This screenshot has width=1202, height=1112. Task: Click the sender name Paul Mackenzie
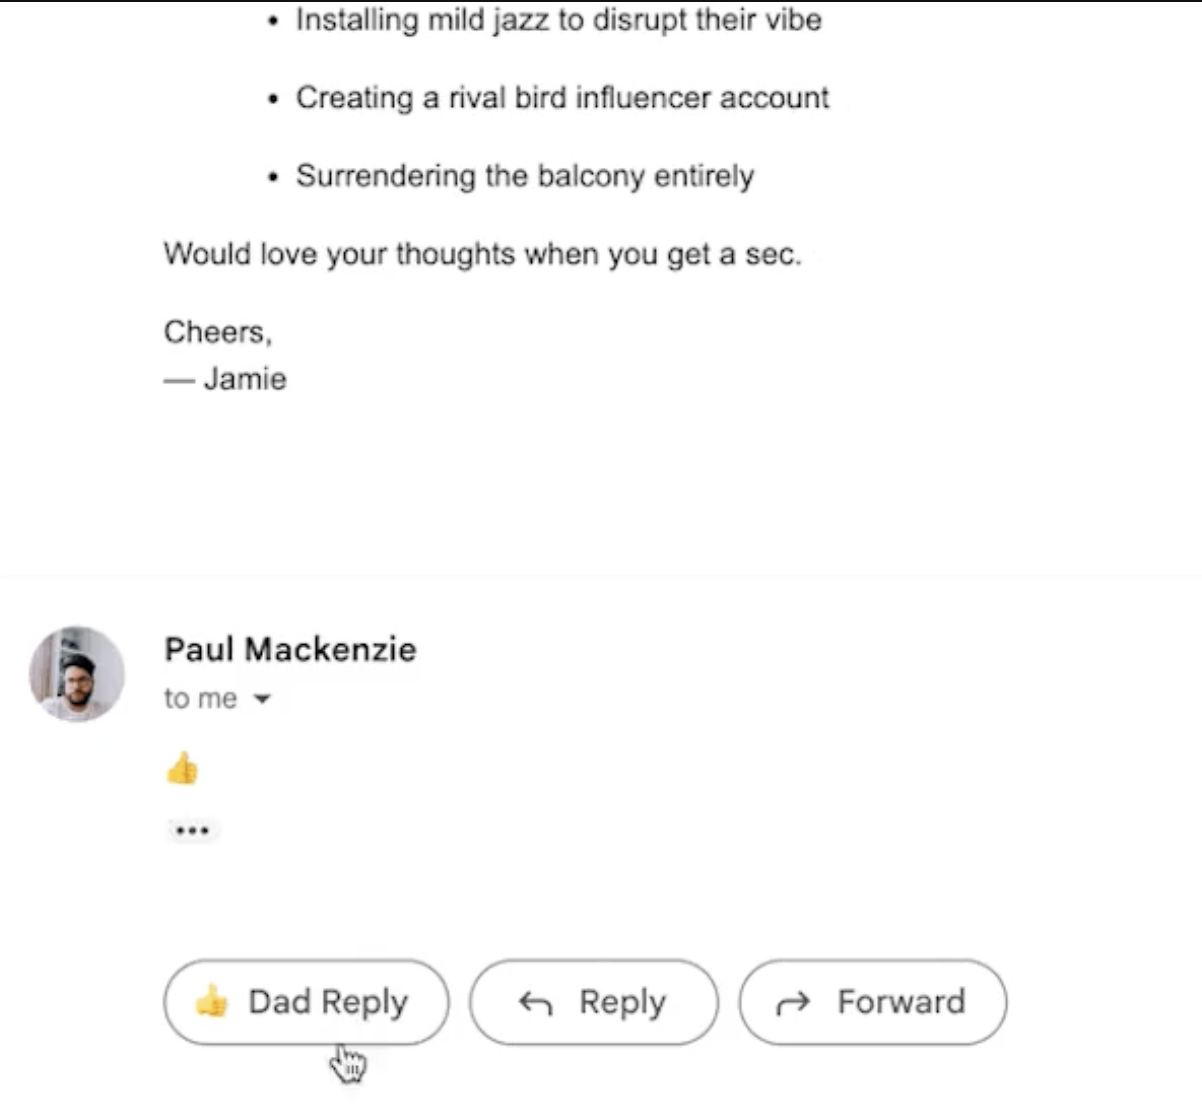(x=290, y=649)
